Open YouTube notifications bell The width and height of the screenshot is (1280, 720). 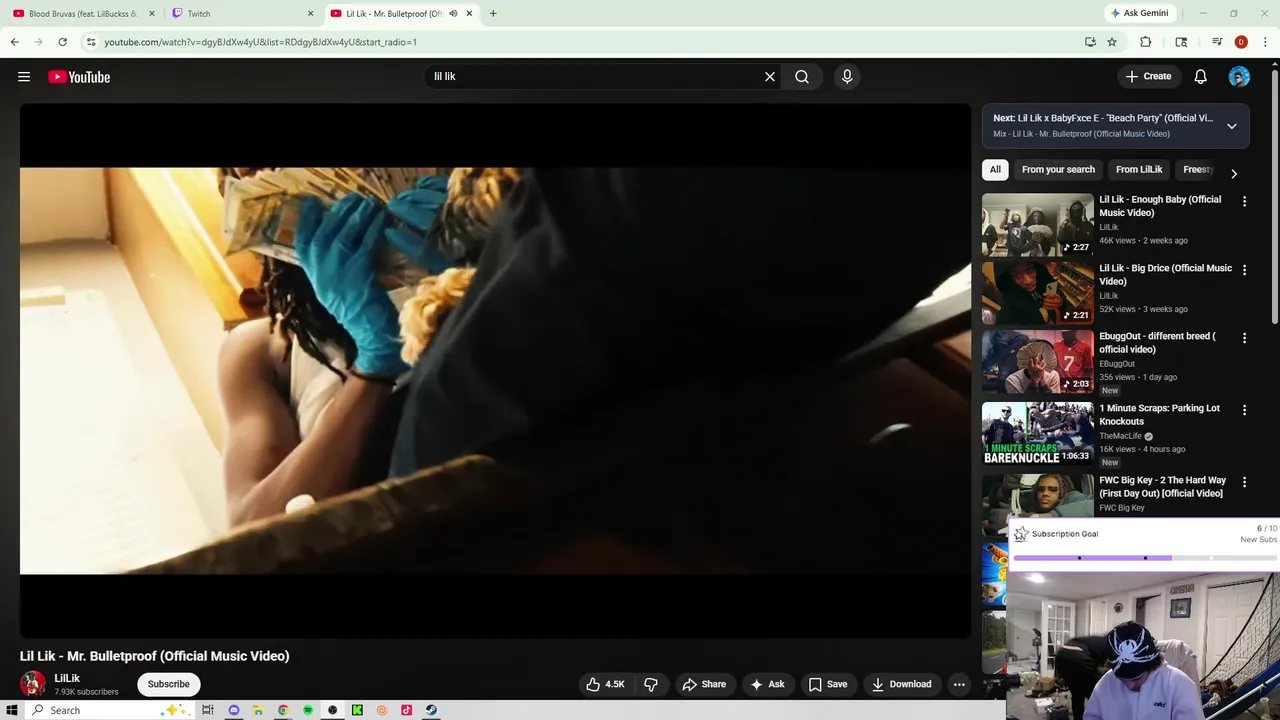tap(1201, 77)
